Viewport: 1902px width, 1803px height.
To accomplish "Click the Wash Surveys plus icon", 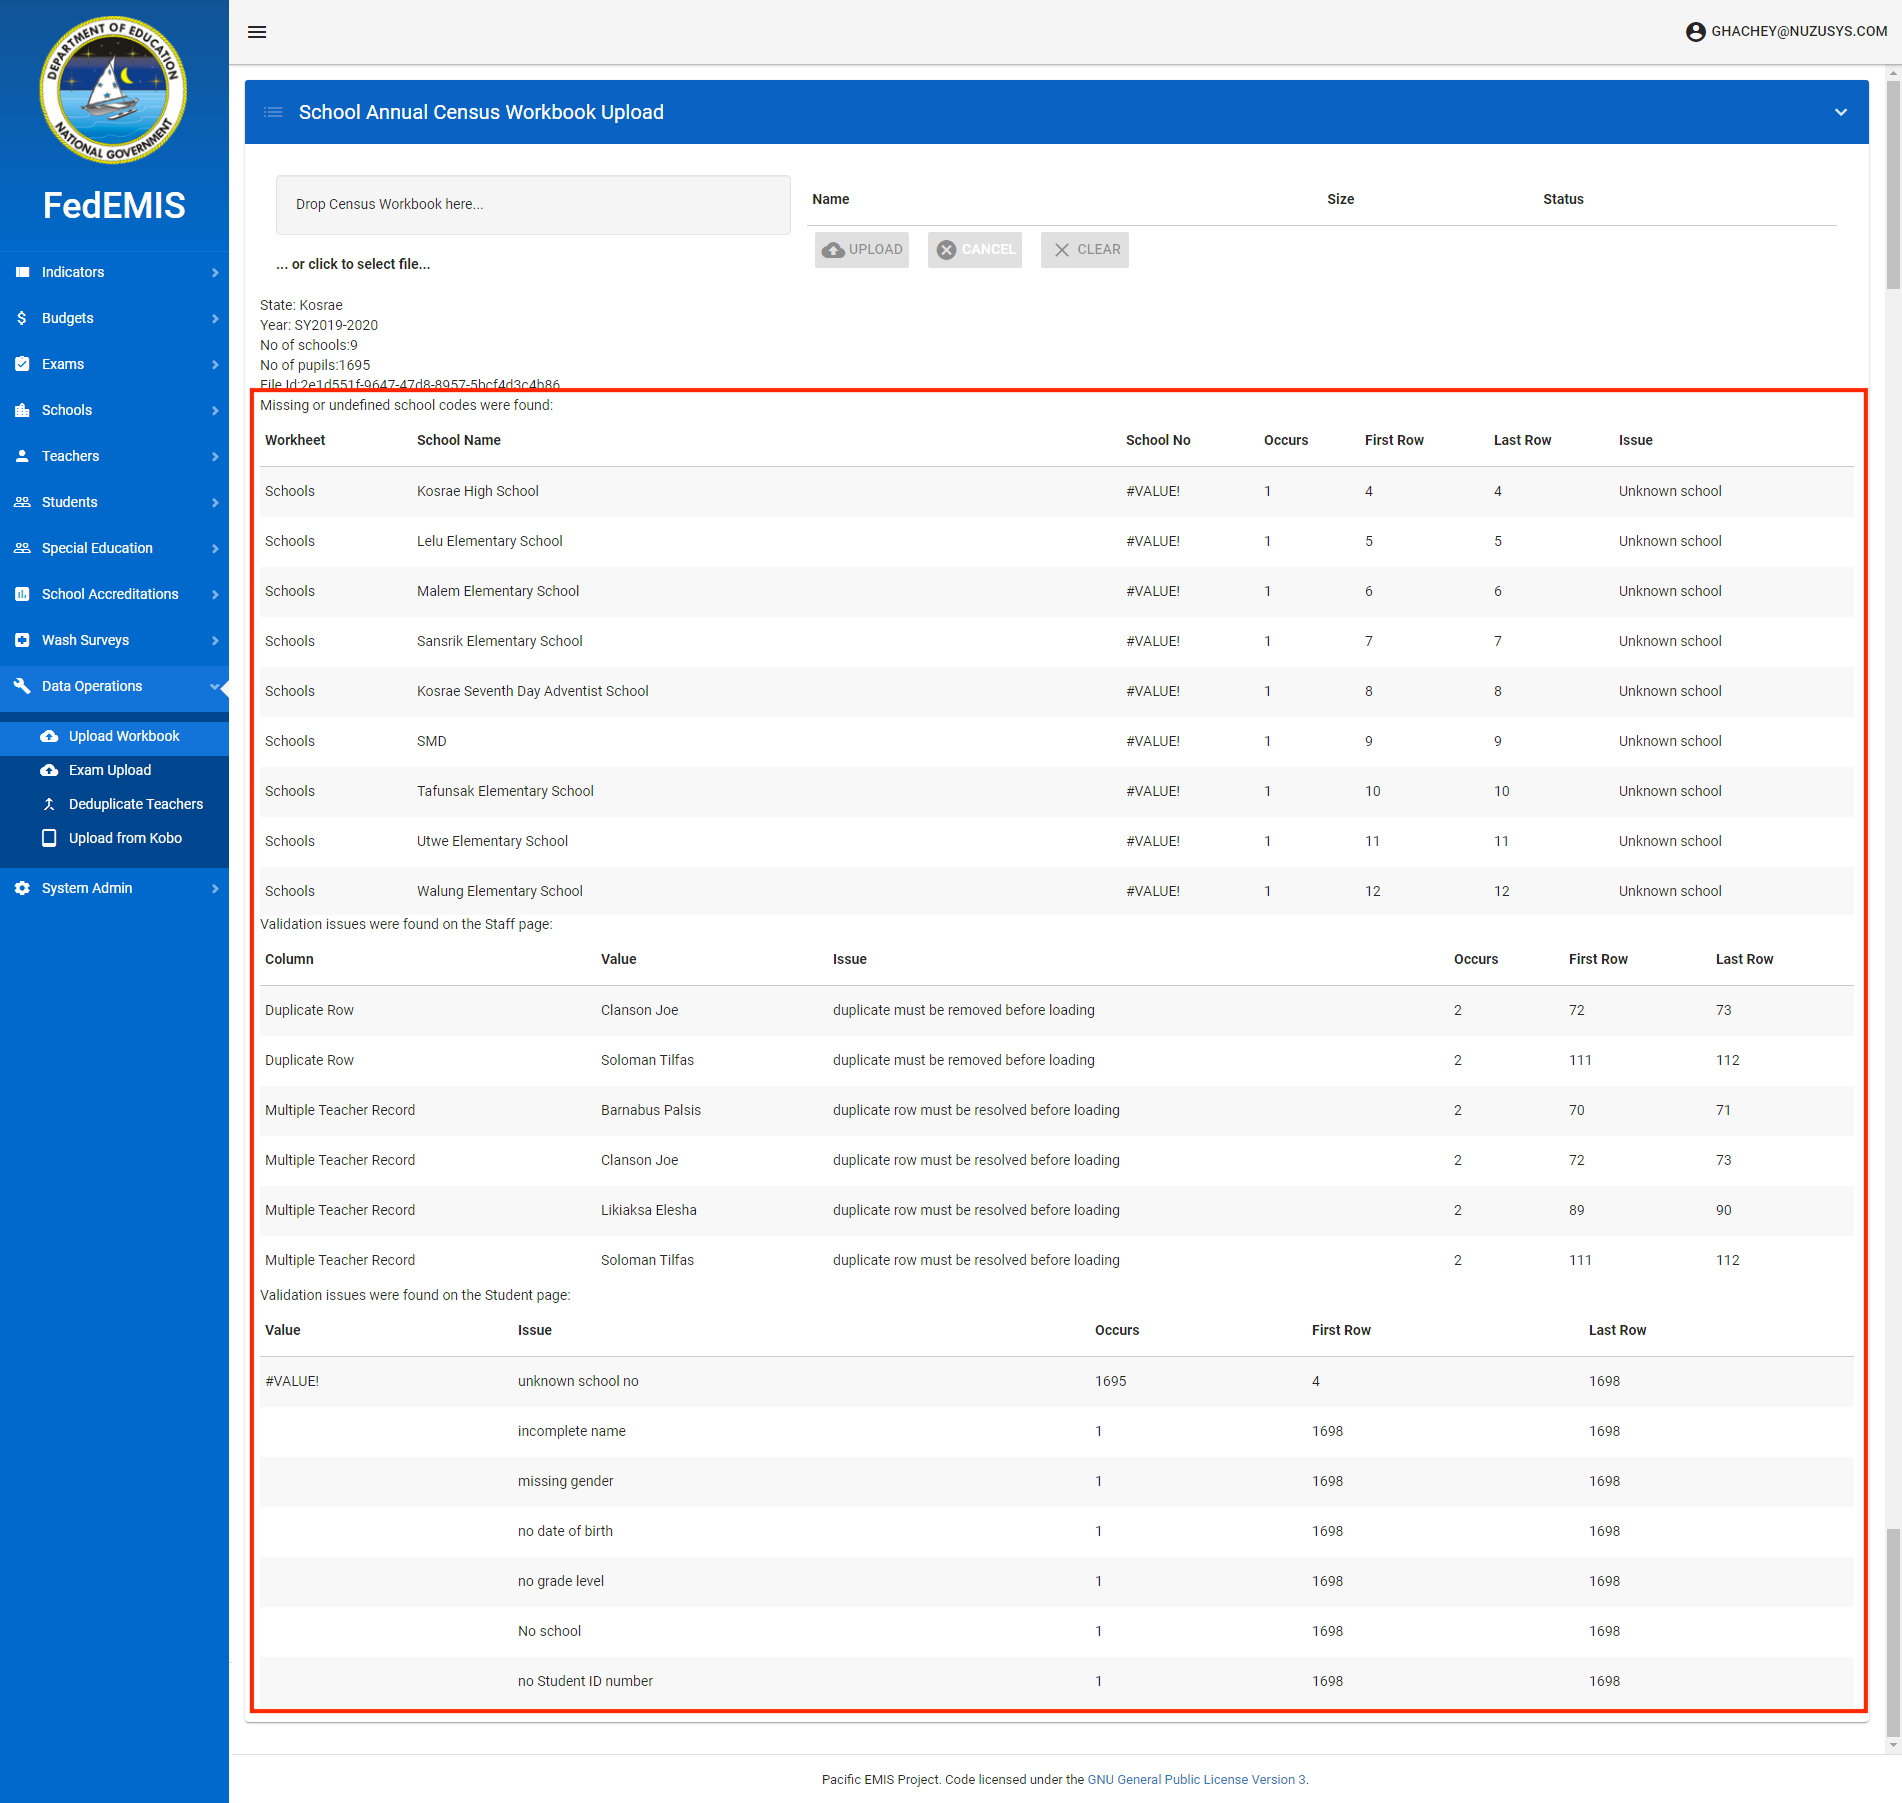I will 22,640.
